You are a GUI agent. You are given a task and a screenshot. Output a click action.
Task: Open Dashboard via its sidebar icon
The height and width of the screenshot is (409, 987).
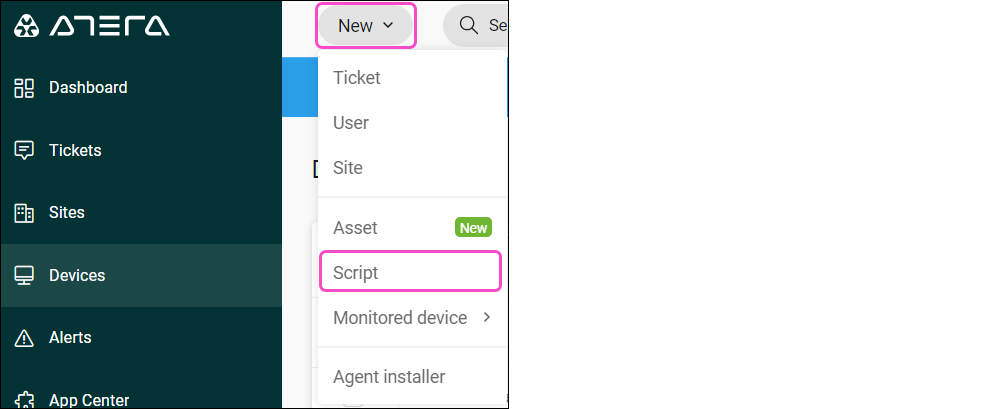click(25, 88)
